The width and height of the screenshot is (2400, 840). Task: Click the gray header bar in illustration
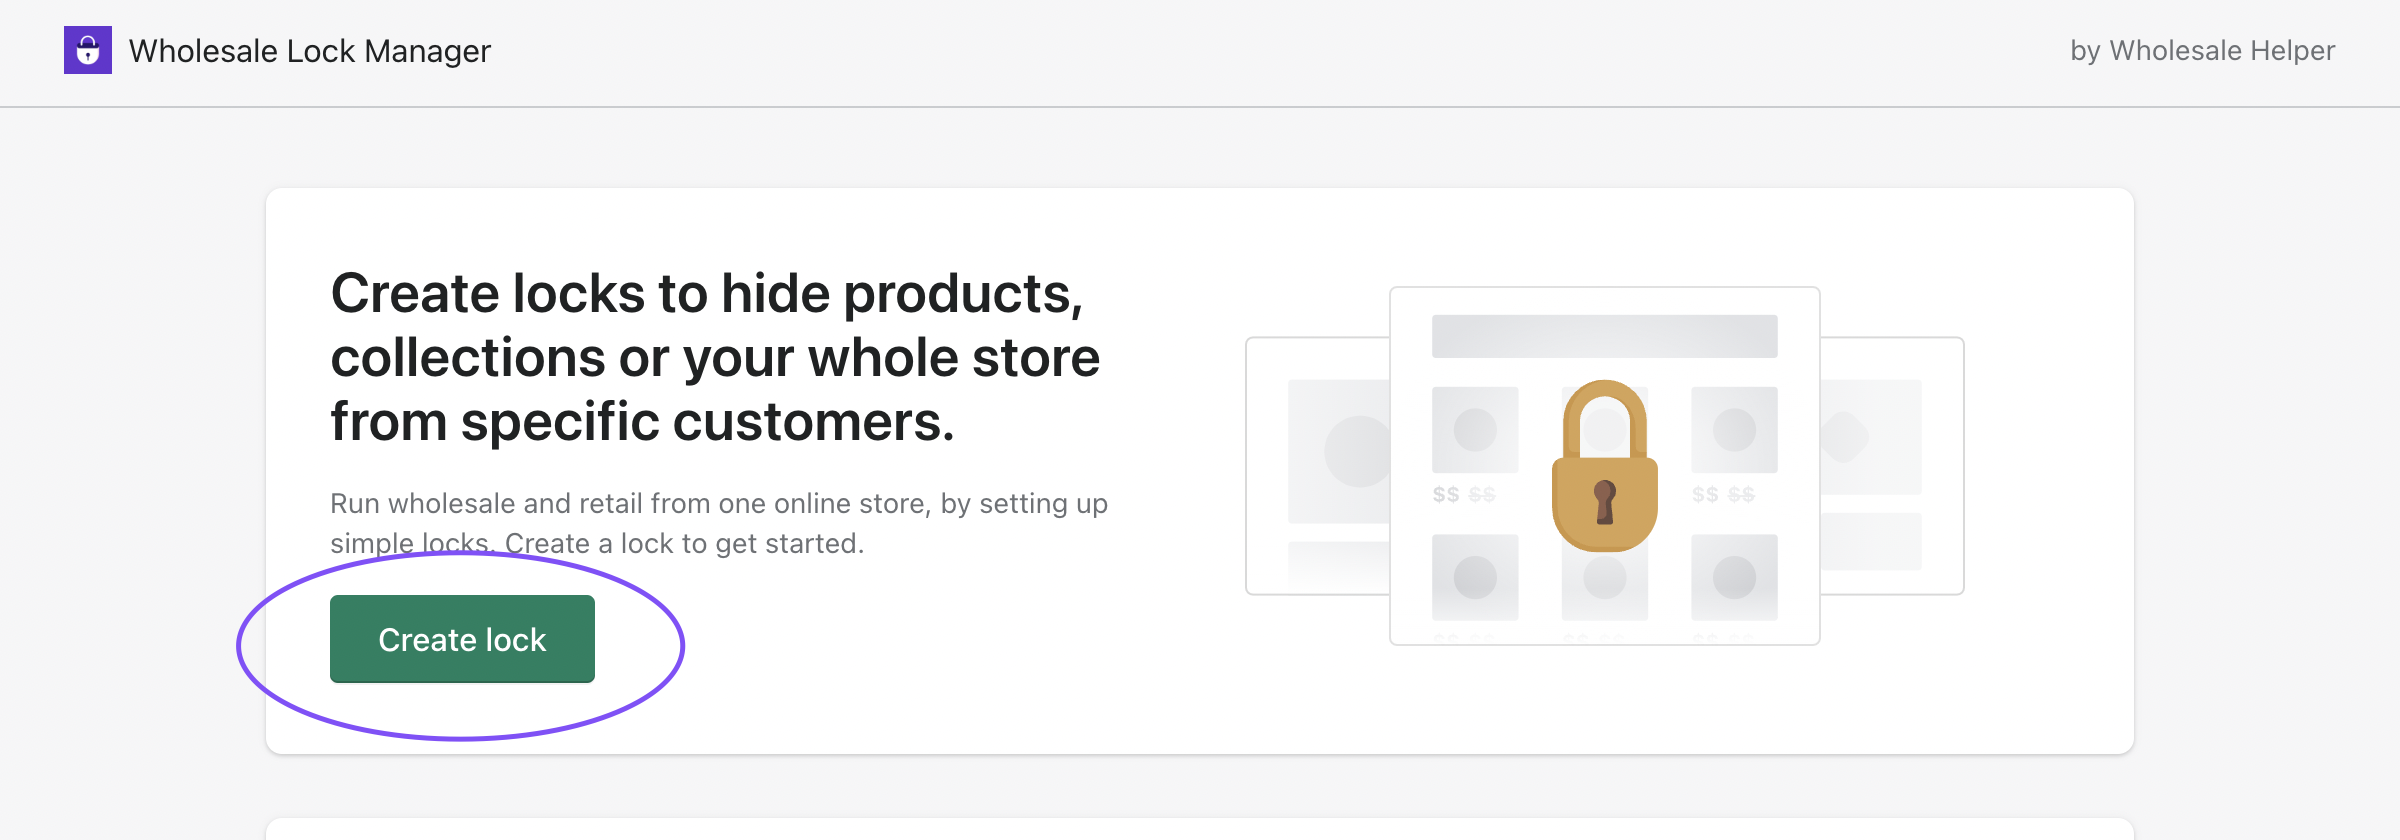tap(1604, 336)
